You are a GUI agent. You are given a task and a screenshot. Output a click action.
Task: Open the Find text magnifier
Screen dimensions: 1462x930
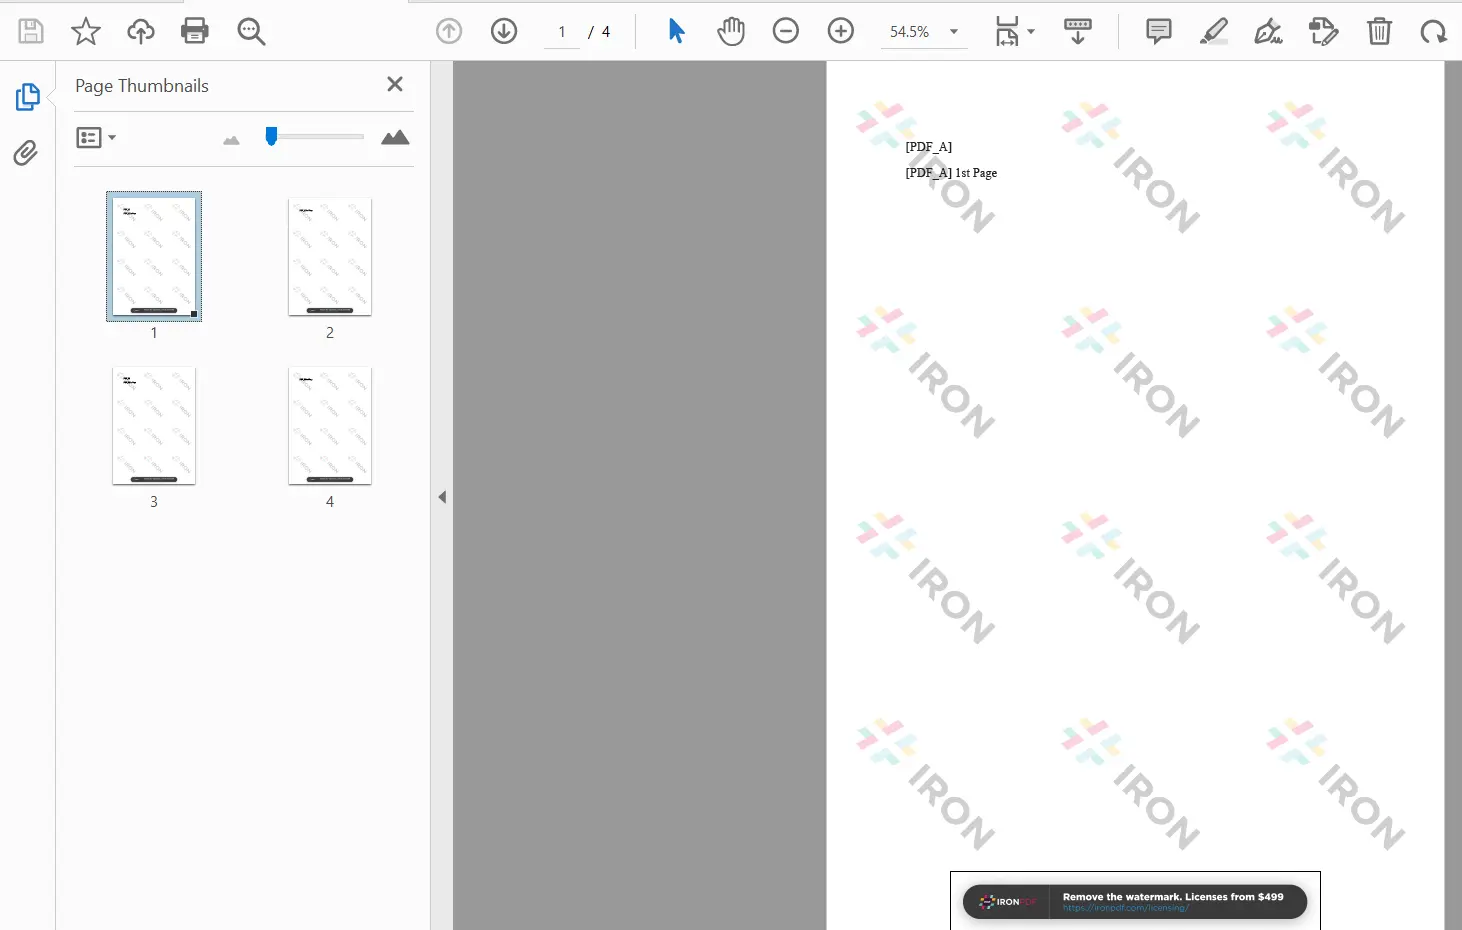pos(251,31)
